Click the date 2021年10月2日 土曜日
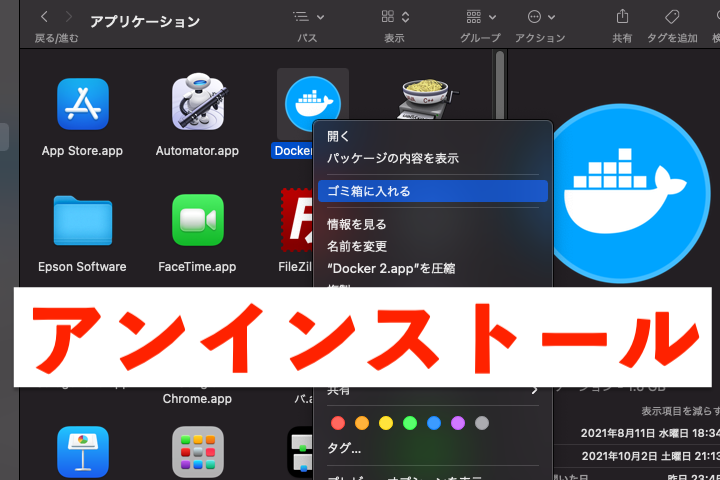Image resolution: width=720 pixels, height=480 pixels. (x=638, y=456)
